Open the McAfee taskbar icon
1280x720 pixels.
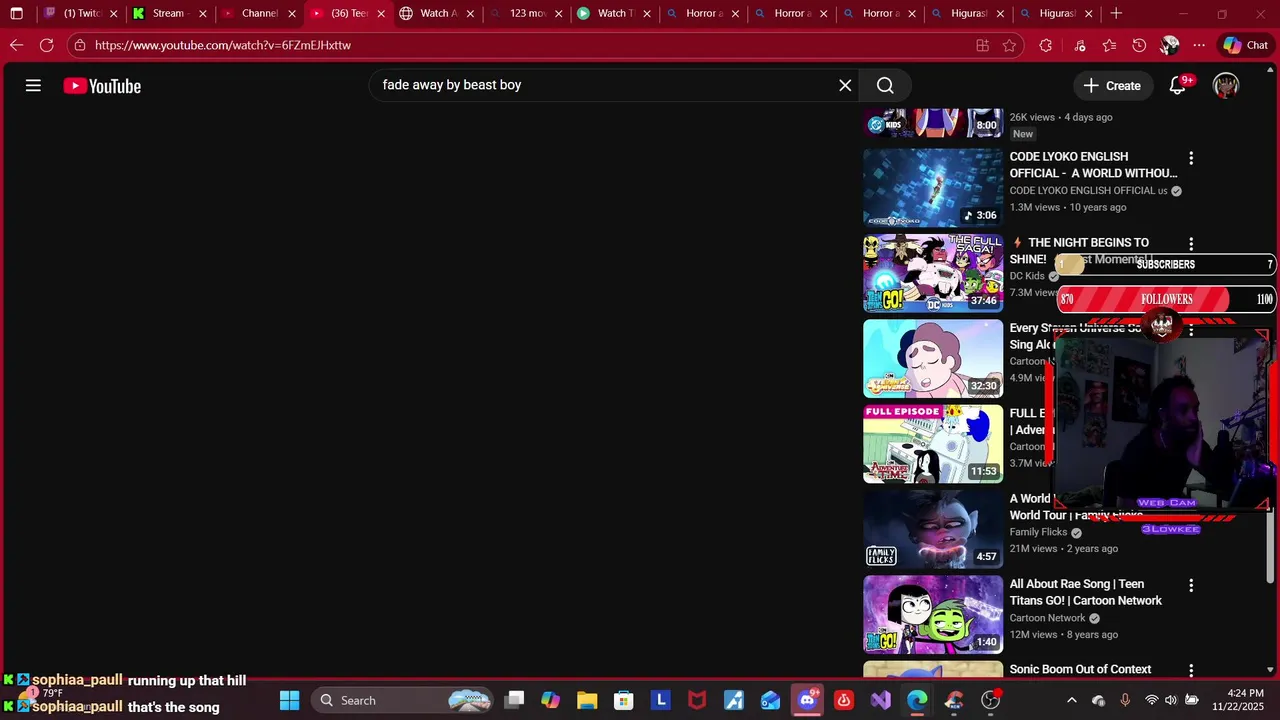pyautogui.click(x=697, y=700)
